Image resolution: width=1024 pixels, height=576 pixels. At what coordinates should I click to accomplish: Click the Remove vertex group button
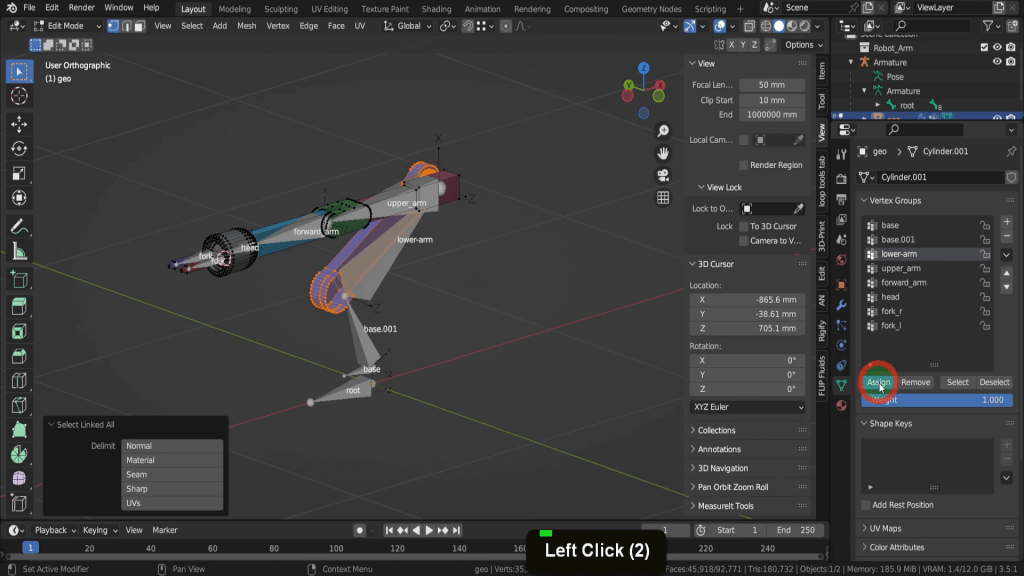(915, 382)
